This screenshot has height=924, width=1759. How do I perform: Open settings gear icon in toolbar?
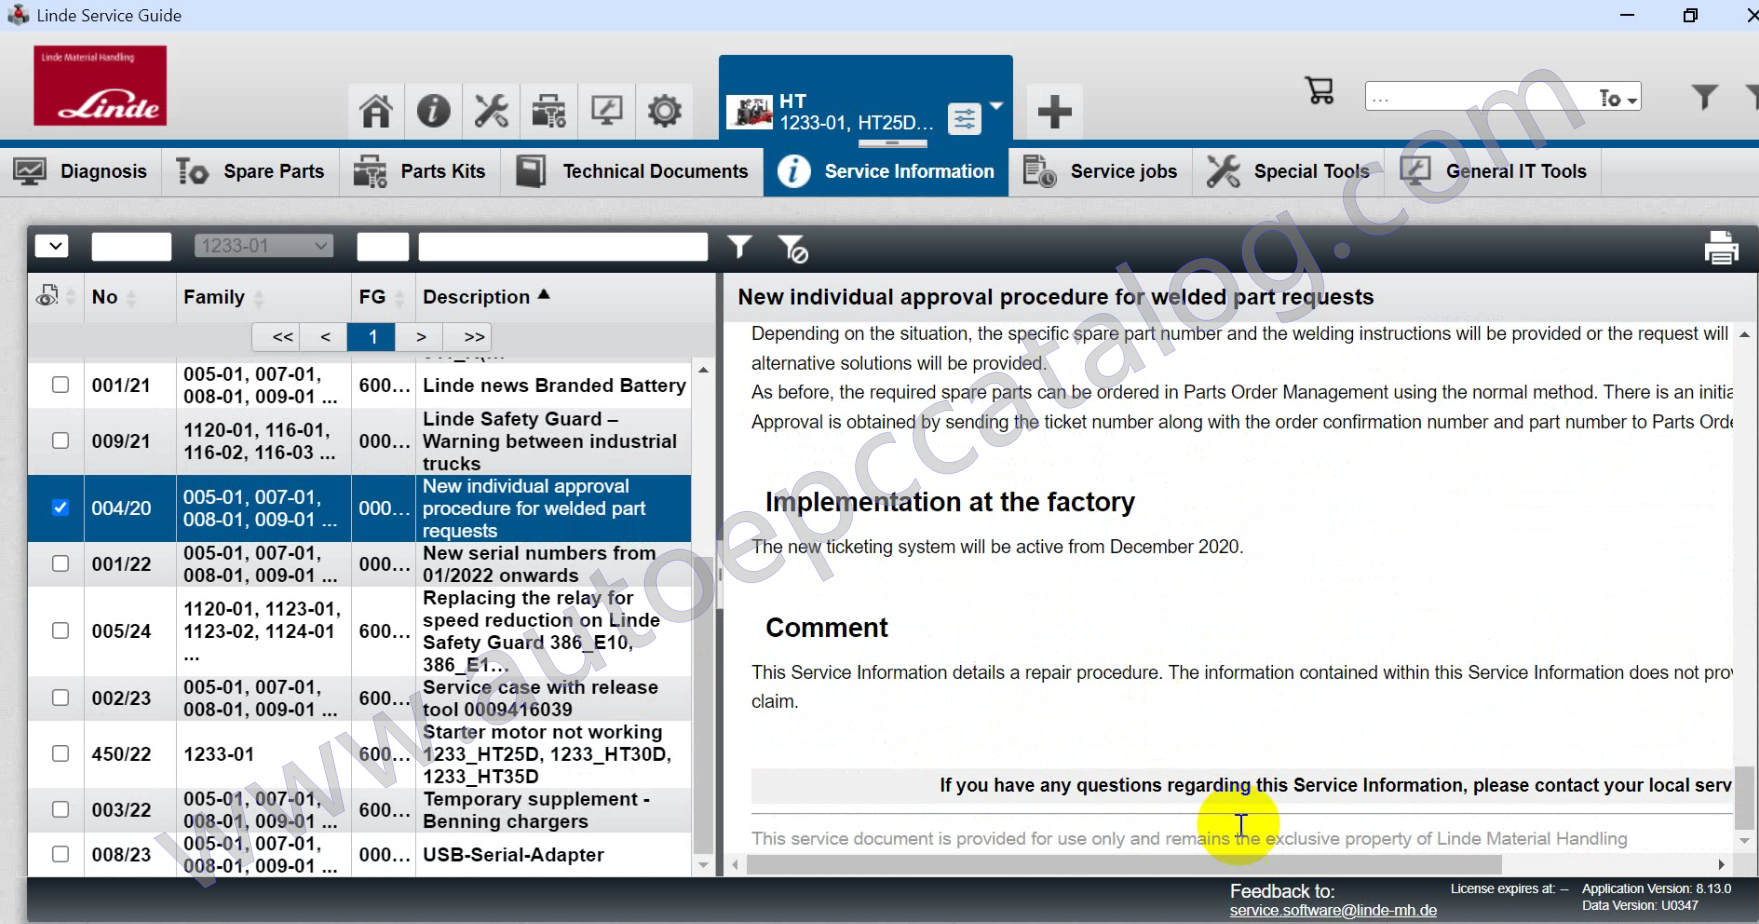[x=664, y=110]
